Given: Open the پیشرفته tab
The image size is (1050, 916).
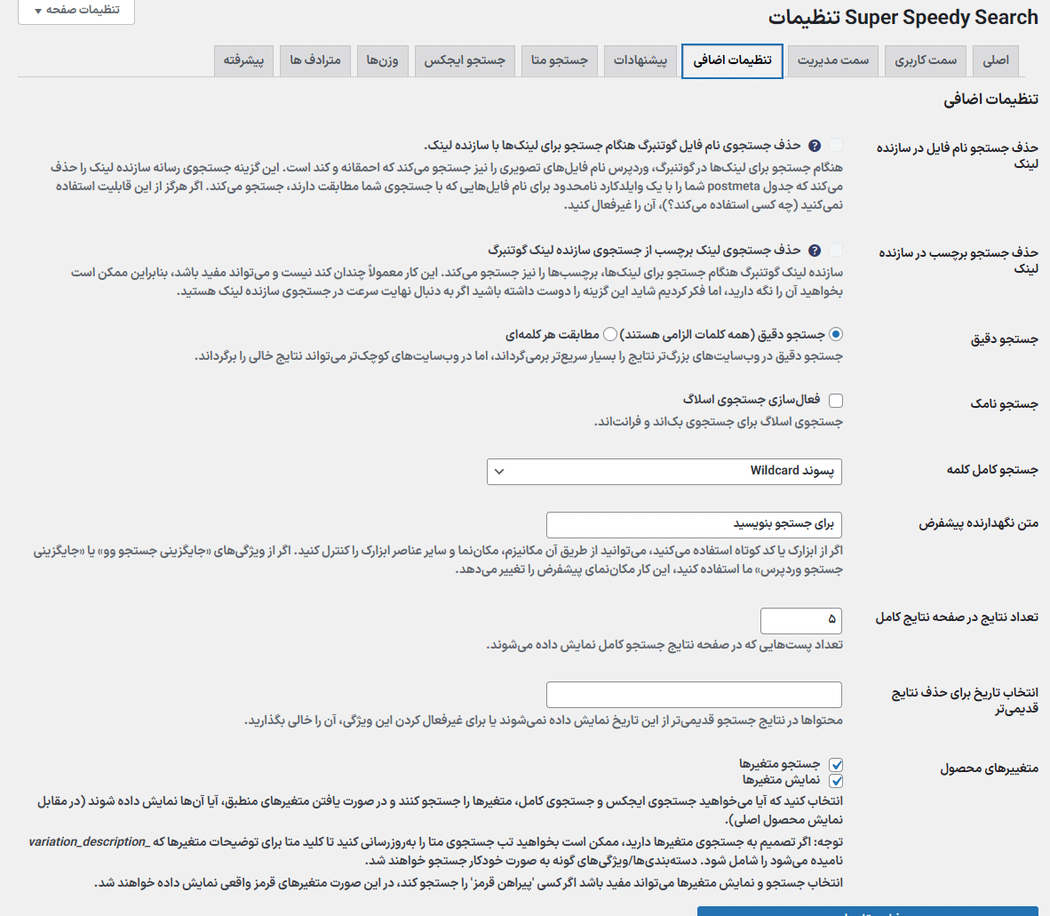Looking at the screenshot, I should coord(243,61).
